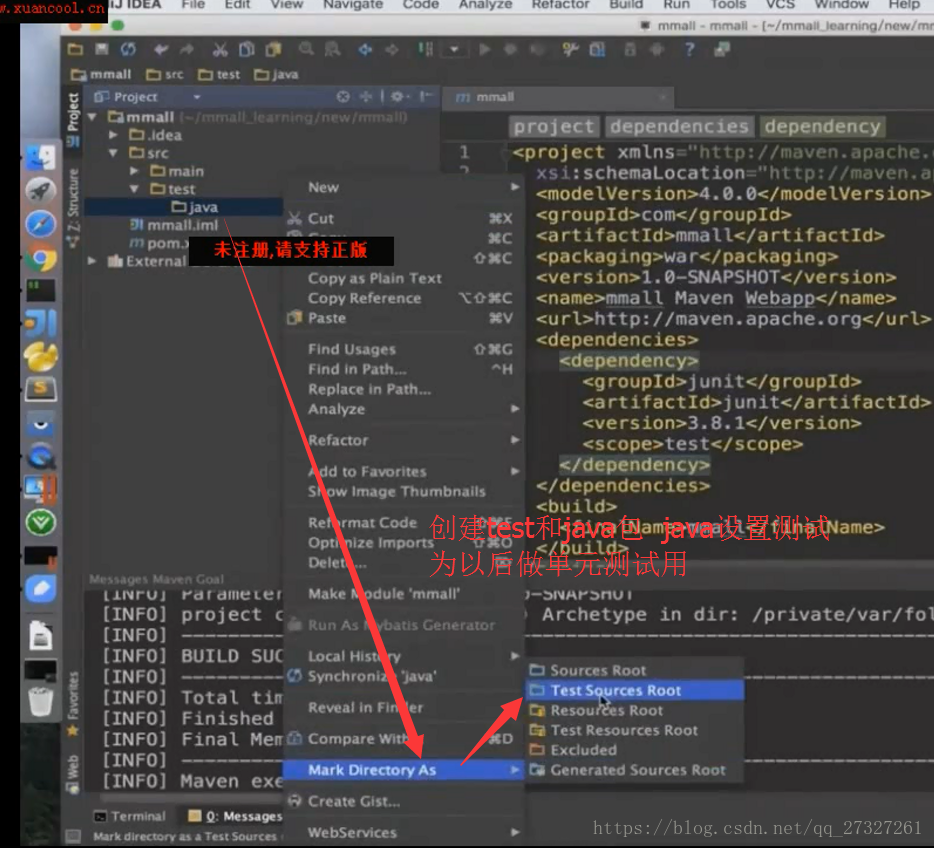Select Resources Root in the submenu

click(x=635, y=710)
